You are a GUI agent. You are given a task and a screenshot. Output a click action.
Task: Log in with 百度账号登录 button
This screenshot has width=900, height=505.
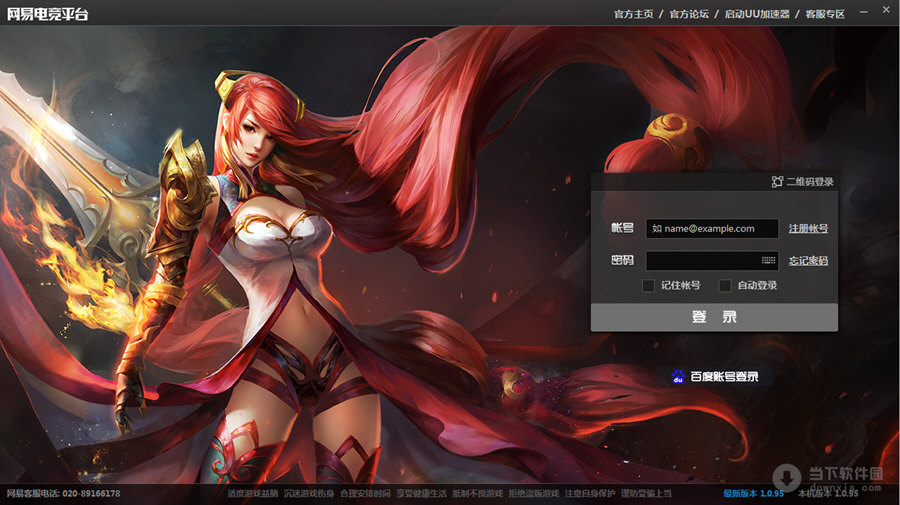coord(715,376)
